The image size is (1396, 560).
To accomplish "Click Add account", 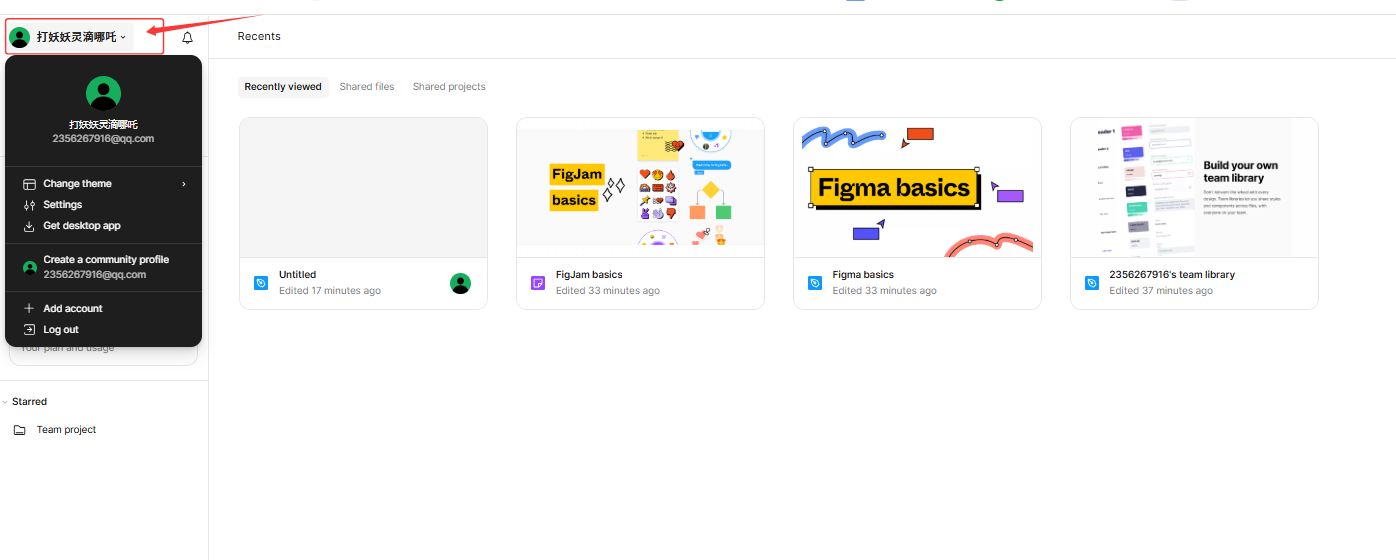I will click(x=104, y=309).
